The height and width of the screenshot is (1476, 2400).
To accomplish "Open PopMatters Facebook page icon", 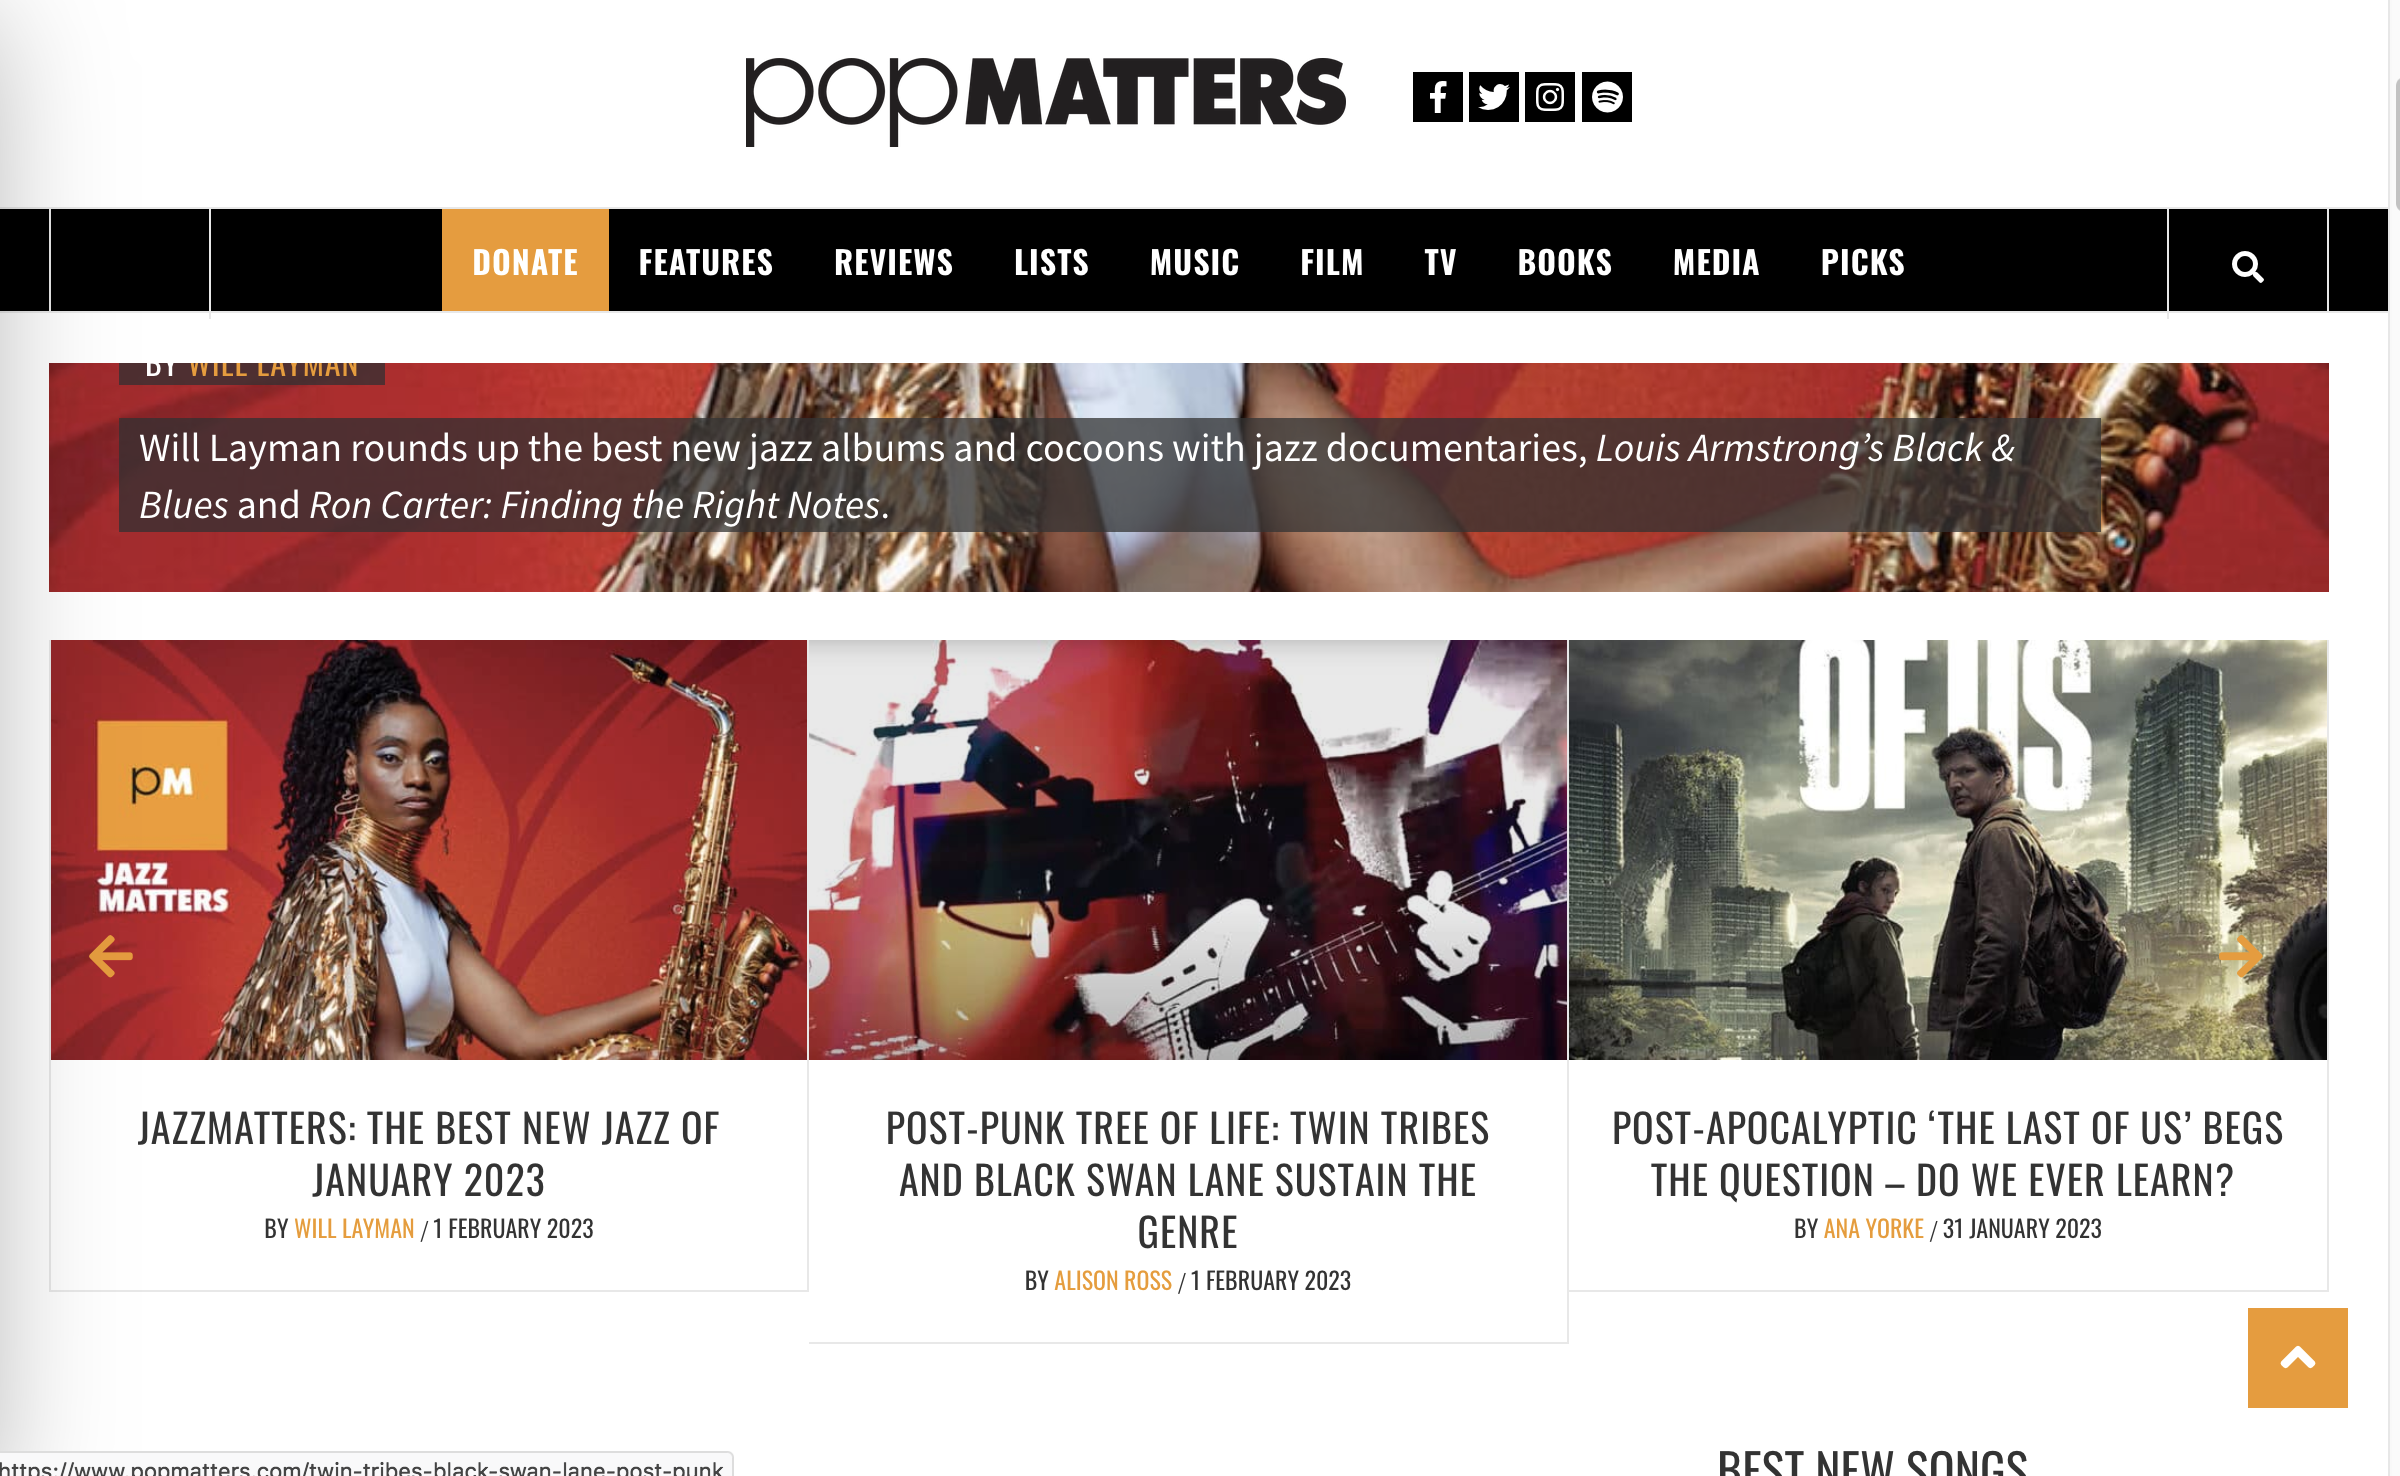I will pyautogui.click(x=1437, y=97).
